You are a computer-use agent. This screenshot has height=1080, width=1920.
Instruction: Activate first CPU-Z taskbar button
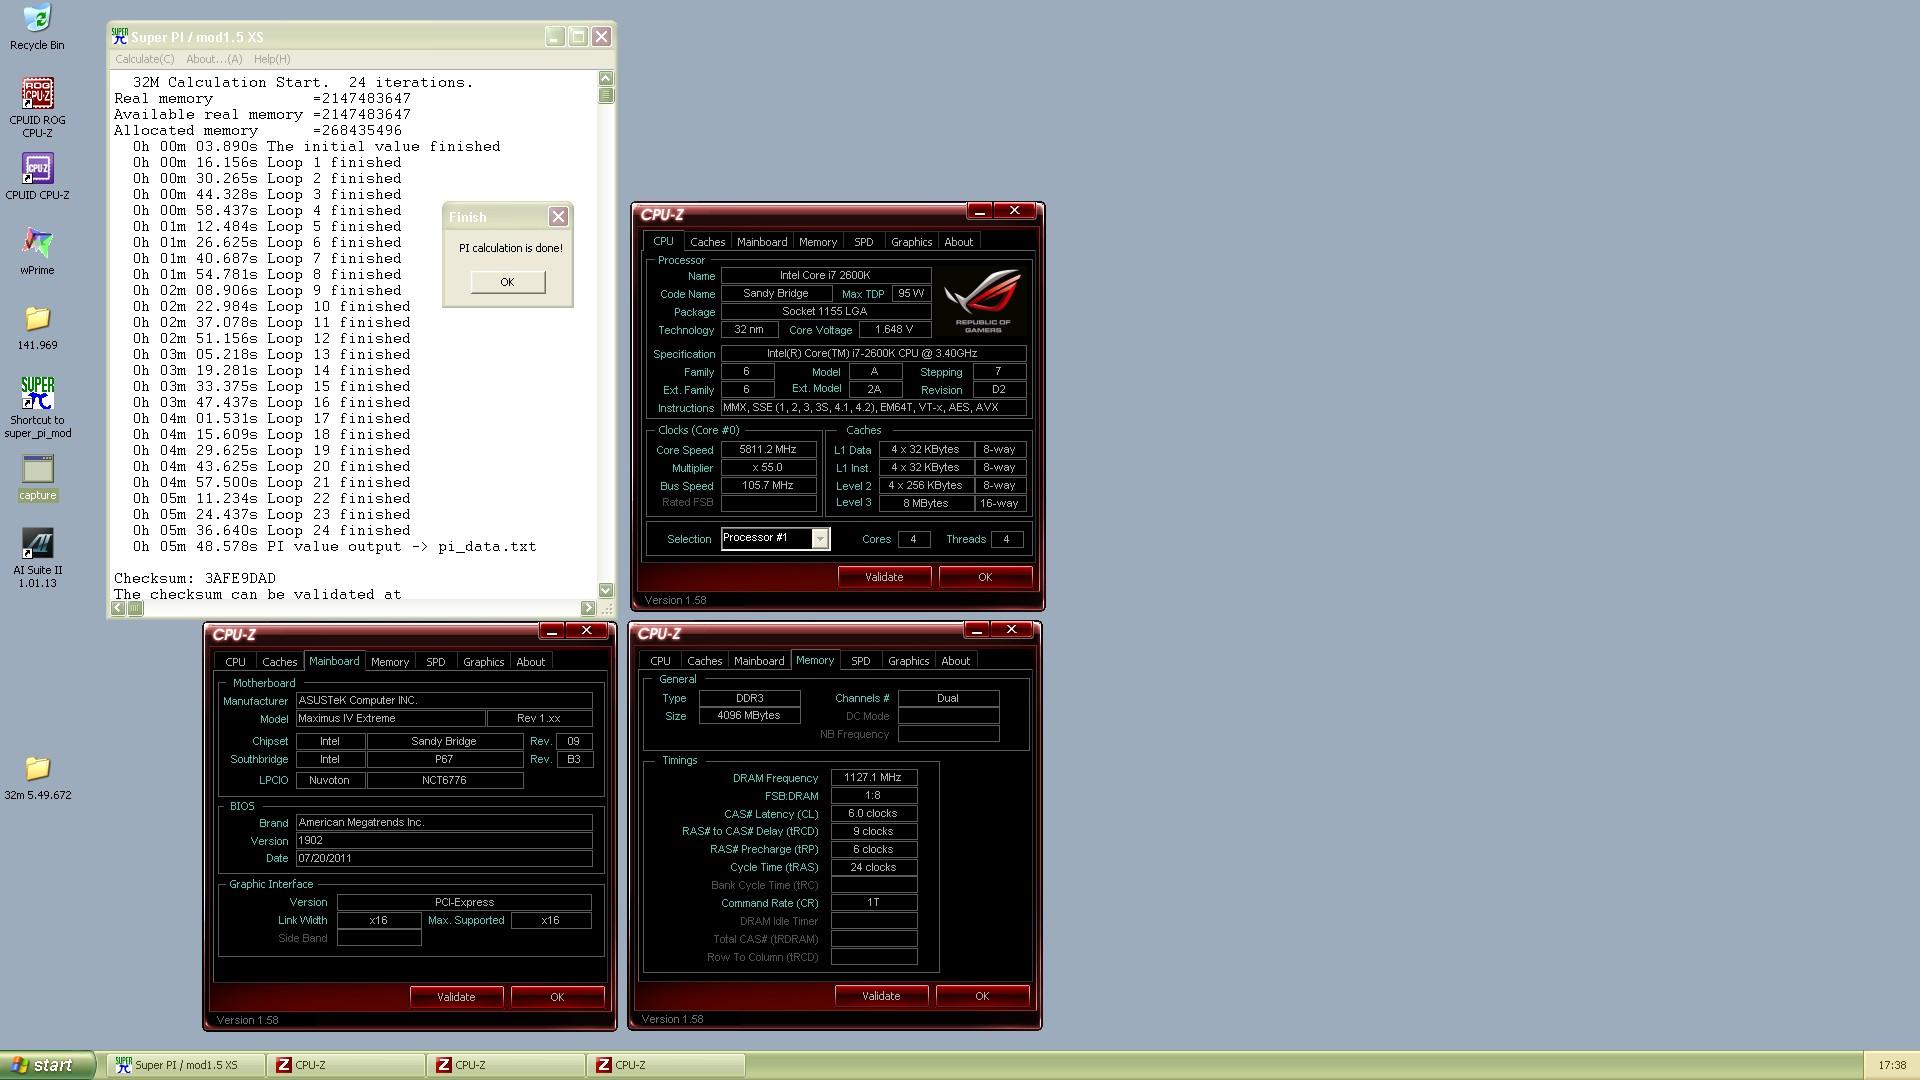[x=346, y=1065]
